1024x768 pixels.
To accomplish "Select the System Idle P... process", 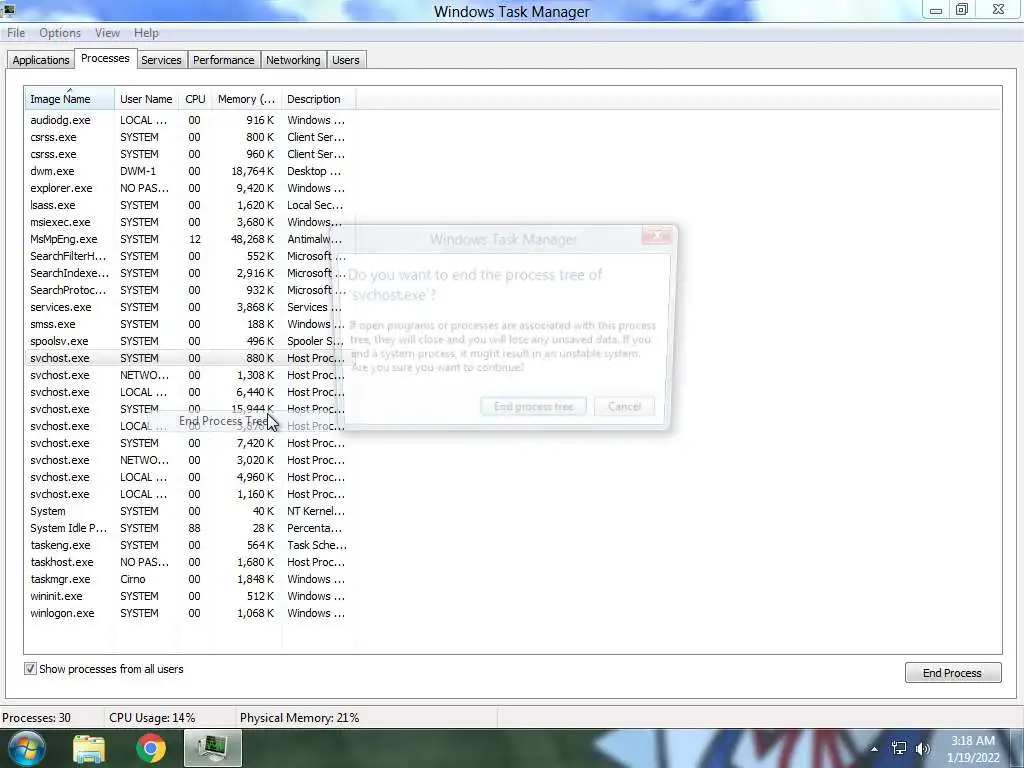I will 189,528.
